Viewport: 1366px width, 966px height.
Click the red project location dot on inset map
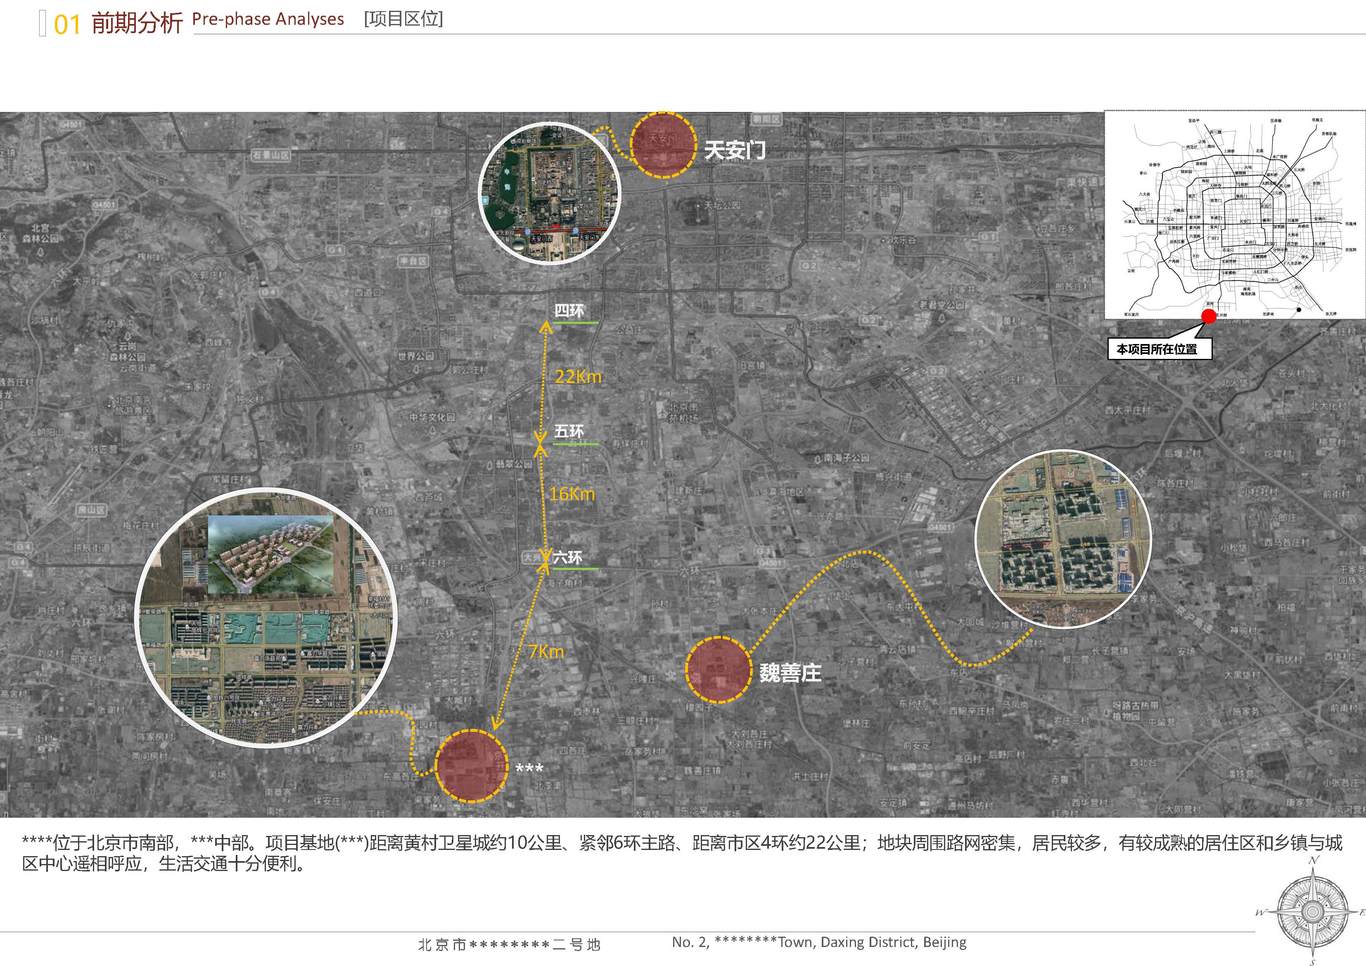[1208, 317]
